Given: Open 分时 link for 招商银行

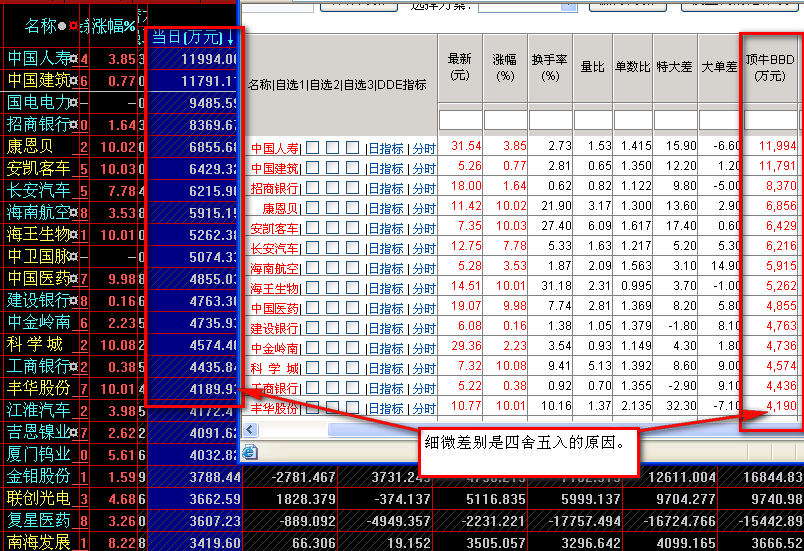Looking at the screenshot, I should tap(424, 189).
